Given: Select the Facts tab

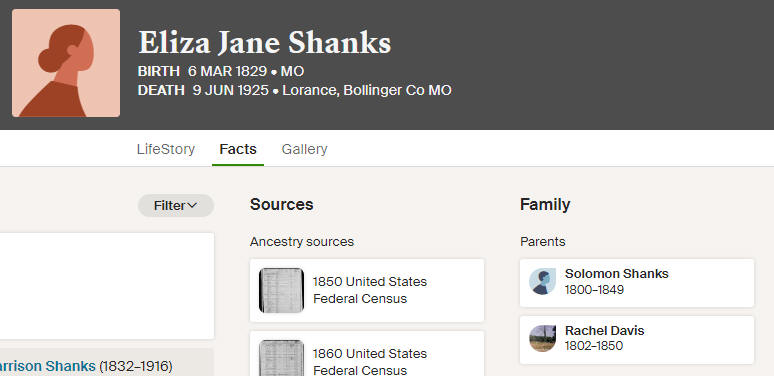Looking at the screenshot, I should [x=238, y=149].
